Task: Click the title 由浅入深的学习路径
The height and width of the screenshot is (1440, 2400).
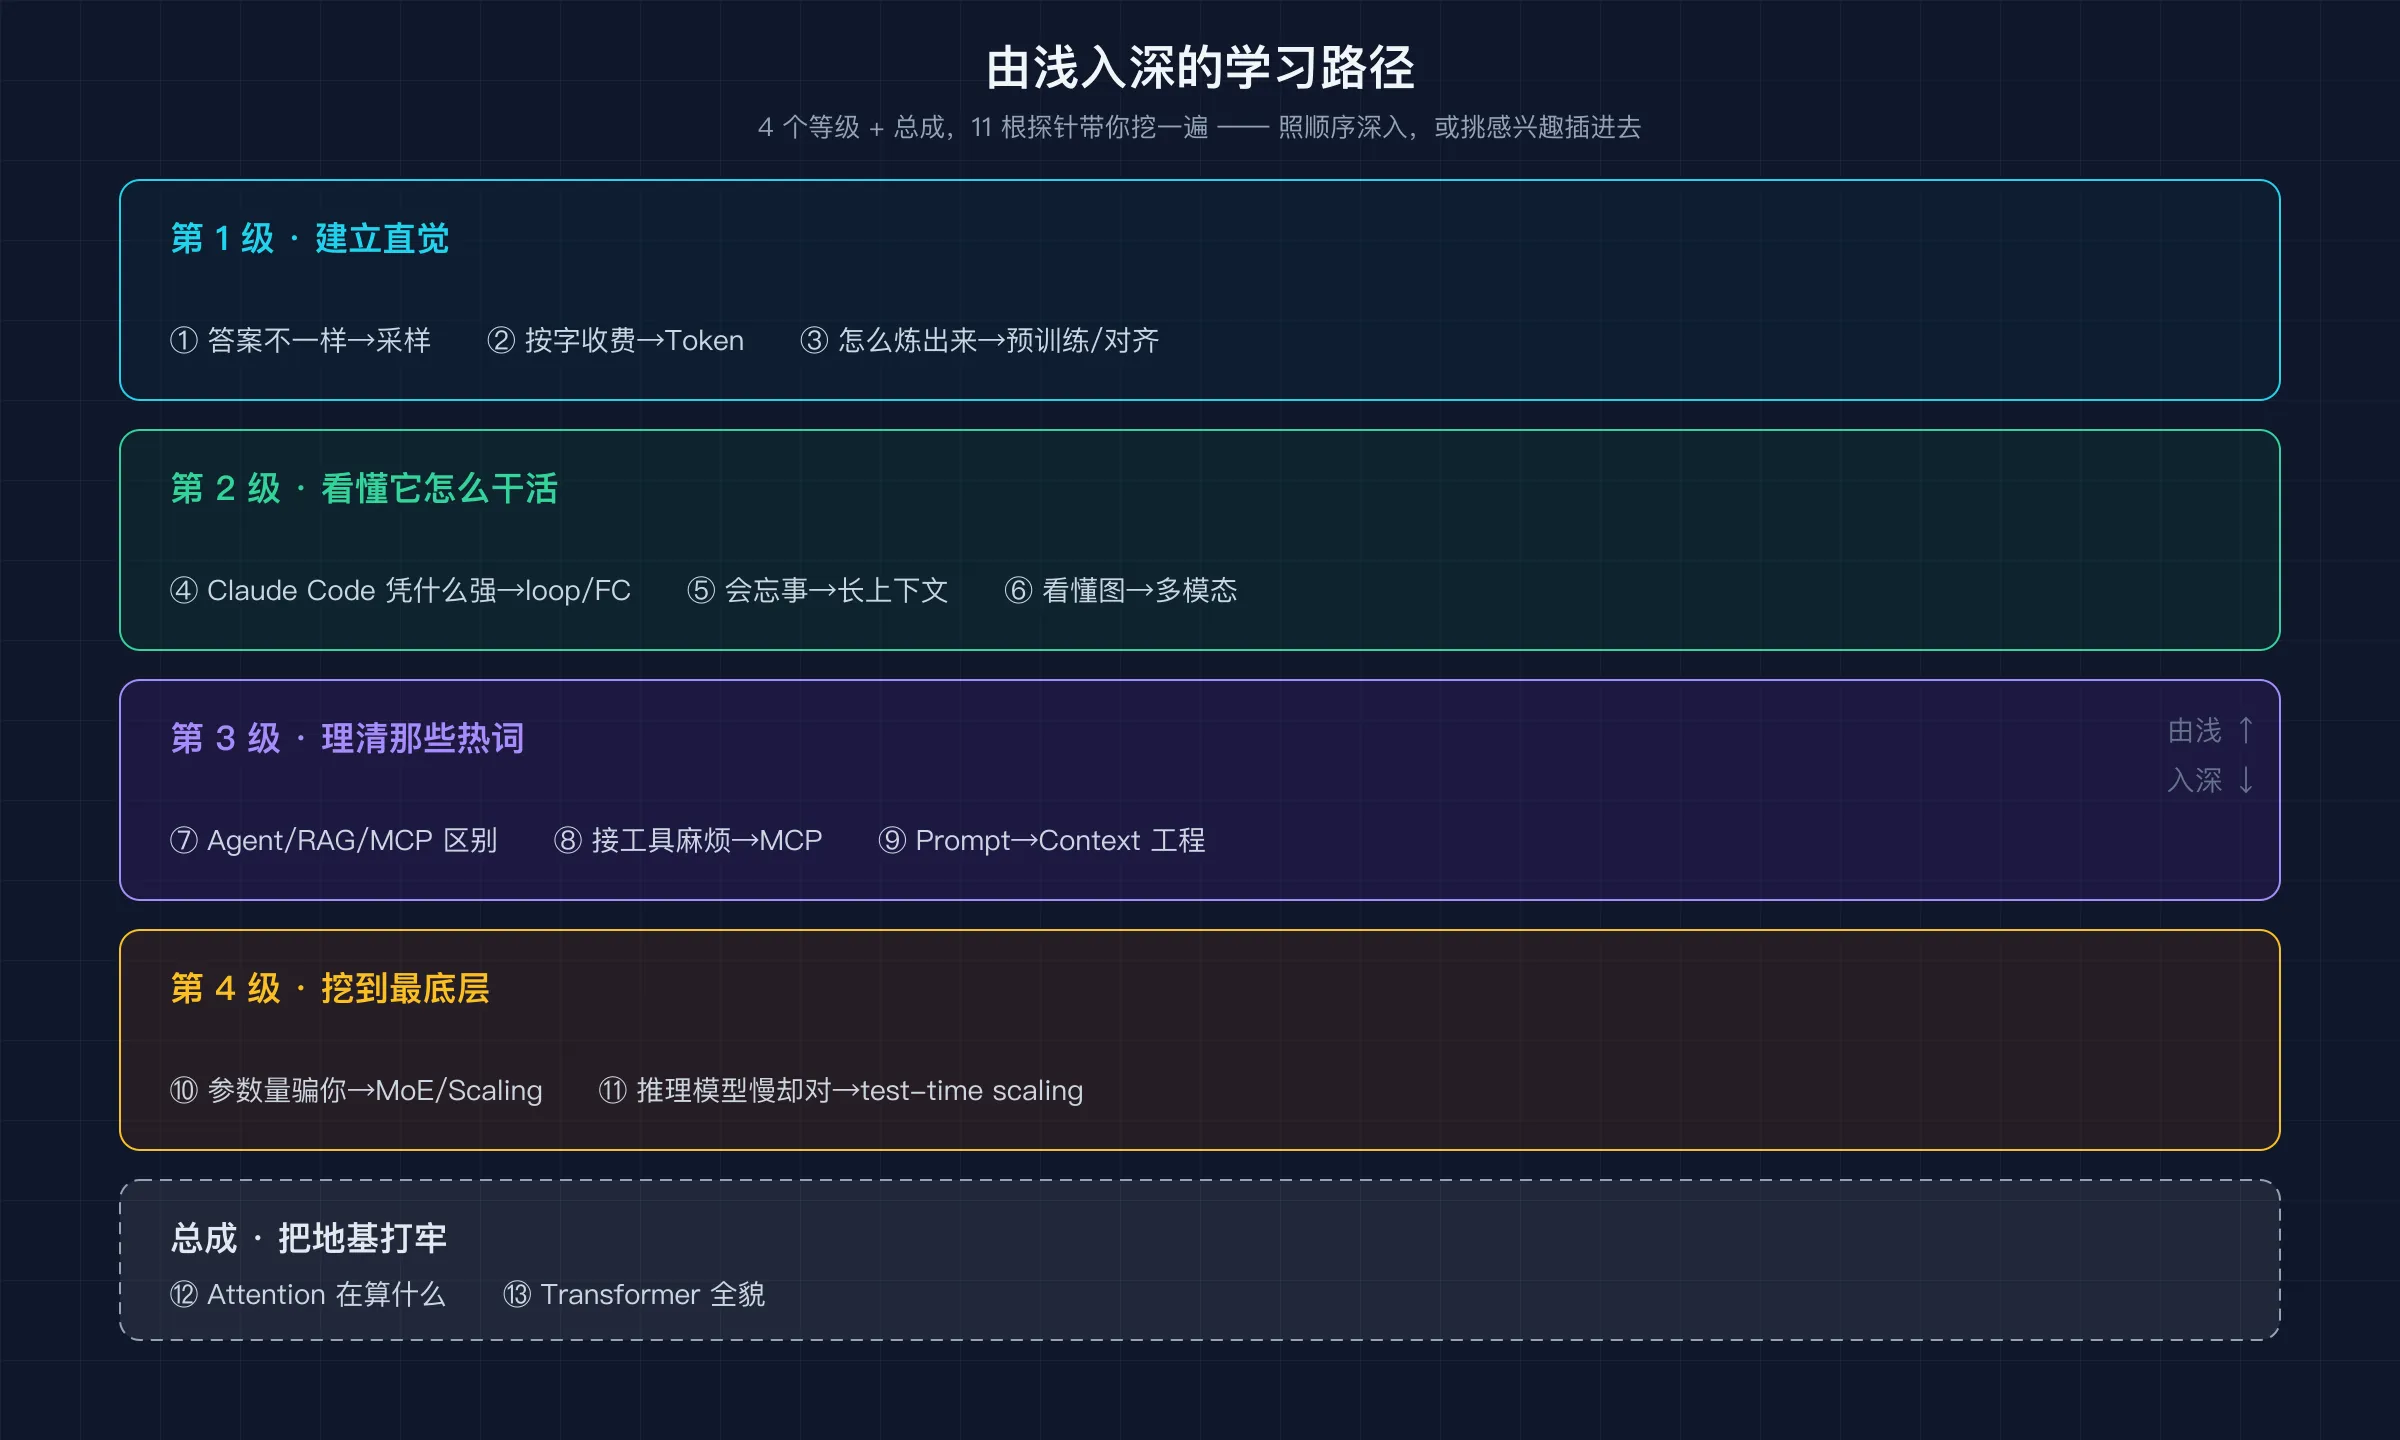Action: tap(1200, 68)
